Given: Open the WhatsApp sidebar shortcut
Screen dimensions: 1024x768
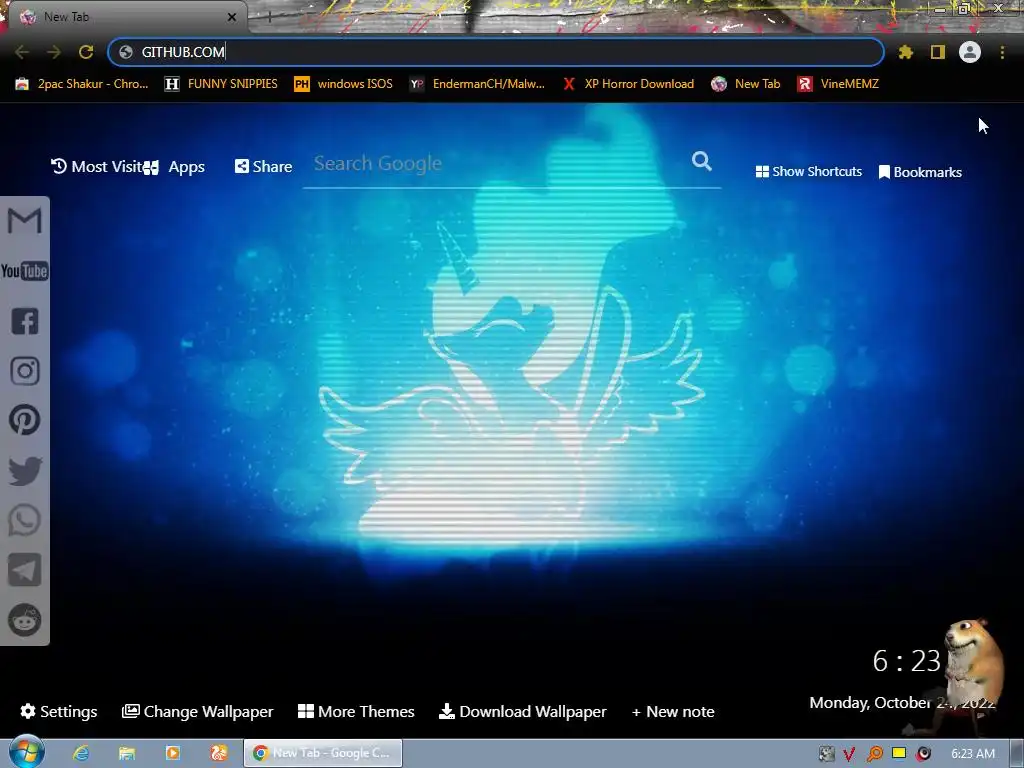Looking at the screenshot, I should (x=25, y=520).
